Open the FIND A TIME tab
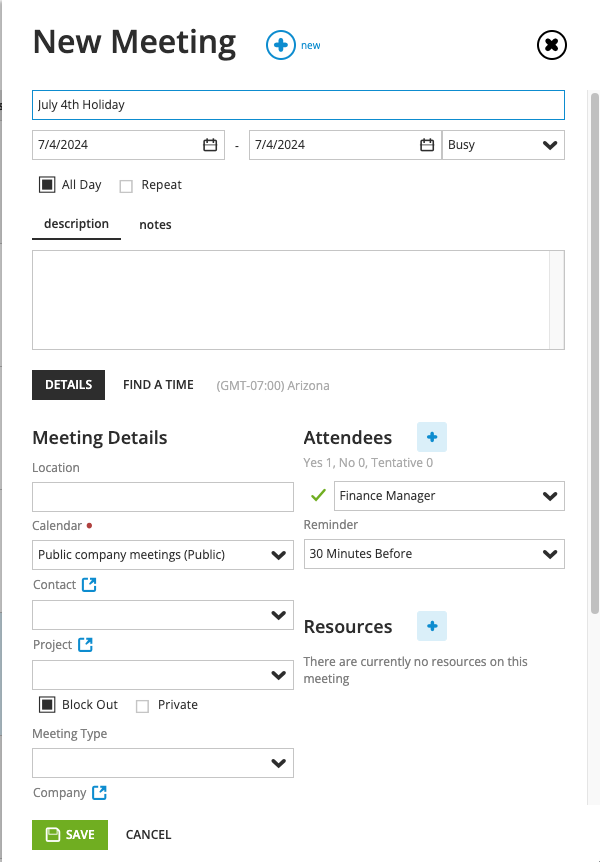Viewport: 600px width, 862px height. (158, 384)
